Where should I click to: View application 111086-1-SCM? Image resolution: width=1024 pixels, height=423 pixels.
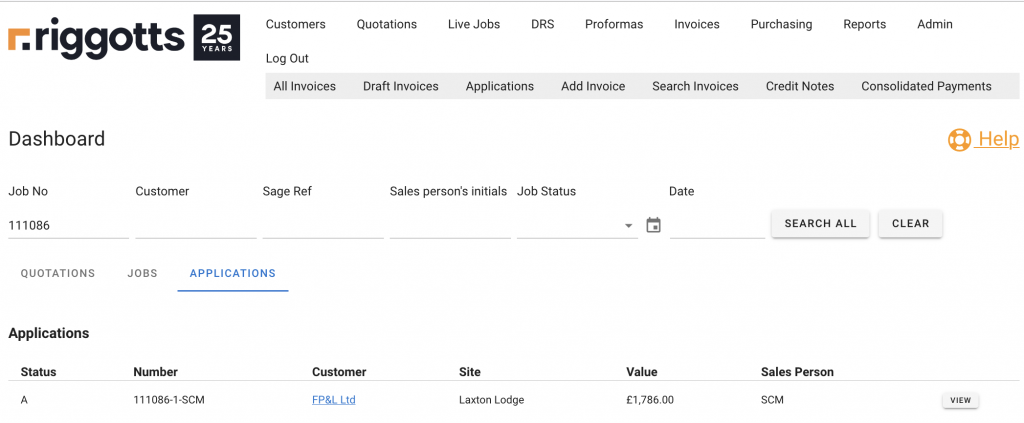[960, 400]
